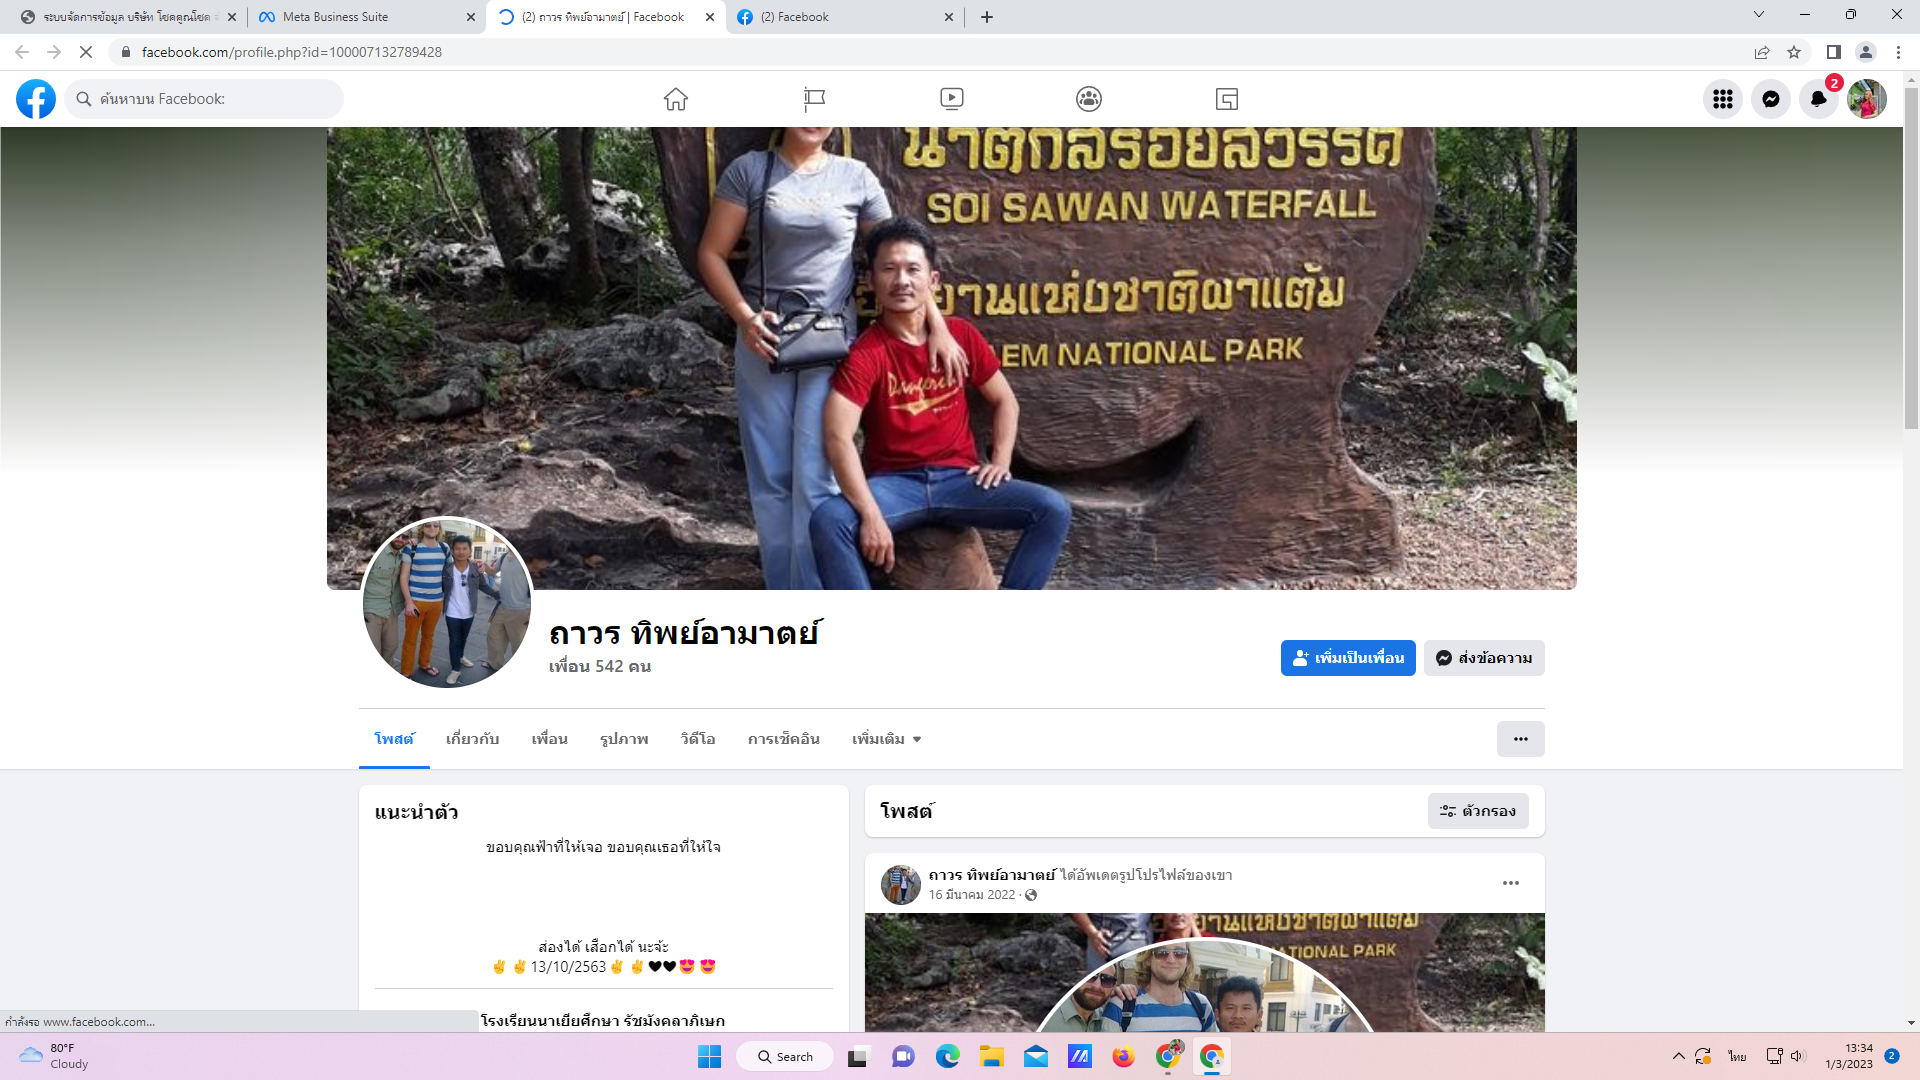Open the Groups icon in top navigation

1089,99
